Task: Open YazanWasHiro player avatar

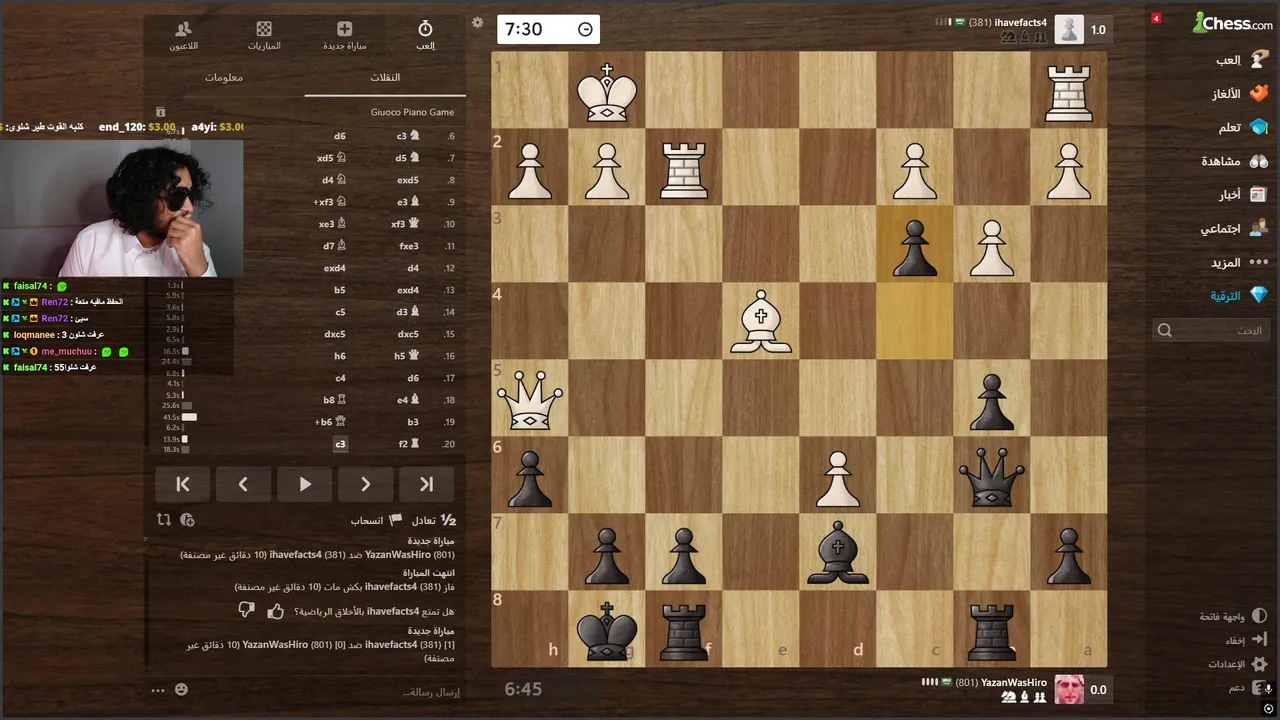Action: coord(1069,689)
